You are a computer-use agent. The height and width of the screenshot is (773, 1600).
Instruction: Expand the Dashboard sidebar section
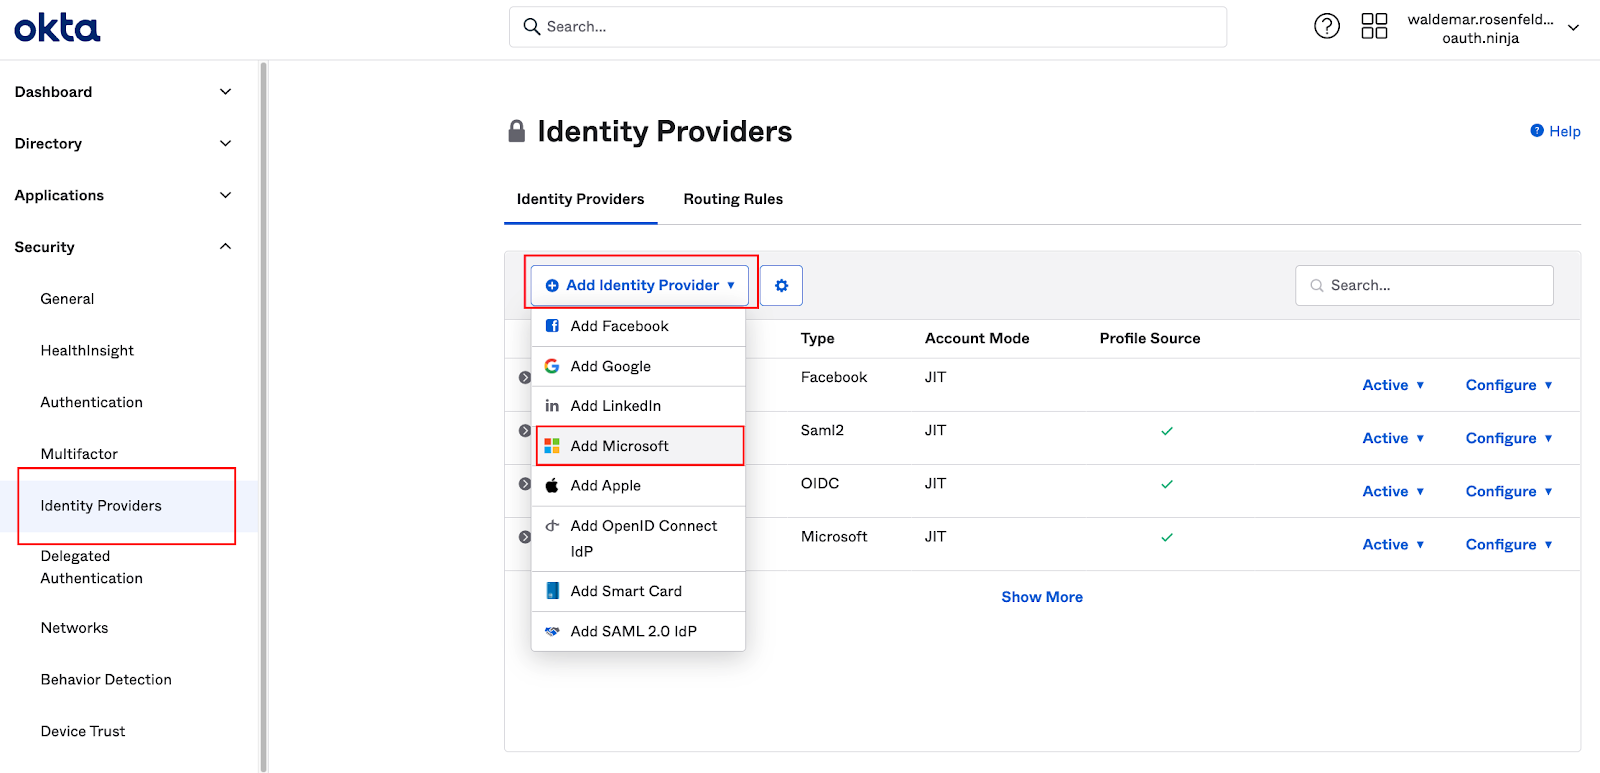click(225, 92)
